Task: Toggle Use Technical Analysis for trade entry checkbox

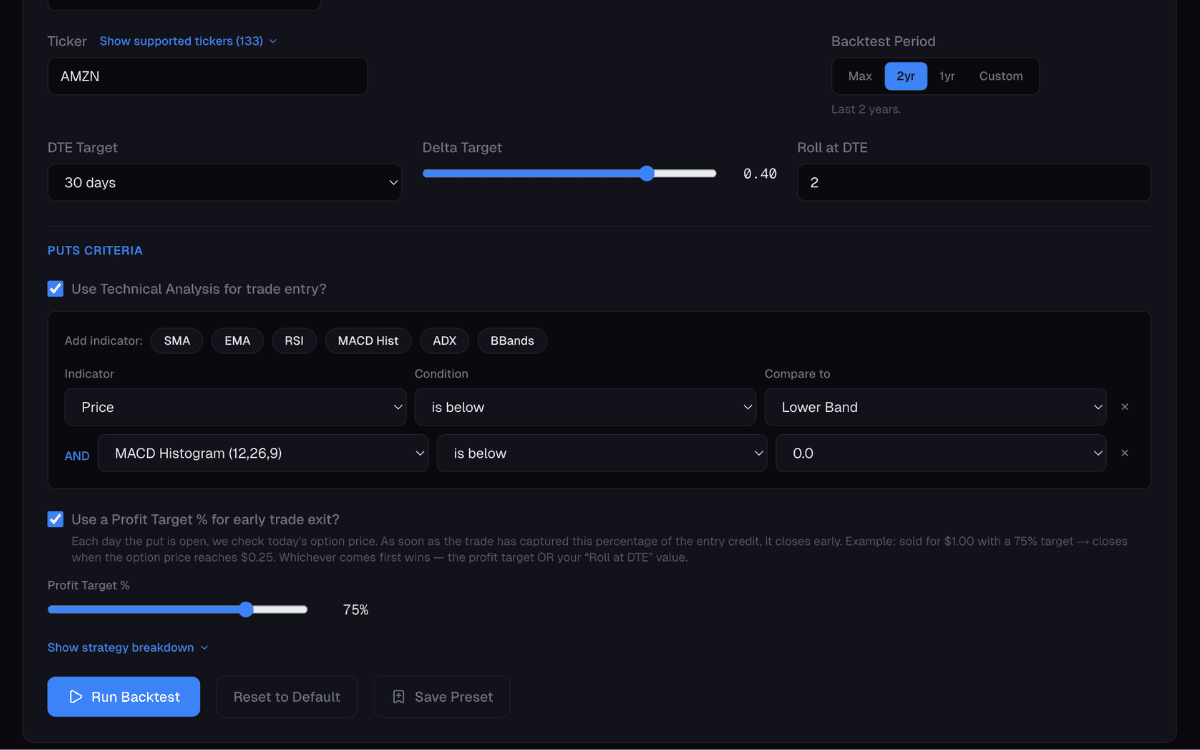Action: [x=56, y=289]
